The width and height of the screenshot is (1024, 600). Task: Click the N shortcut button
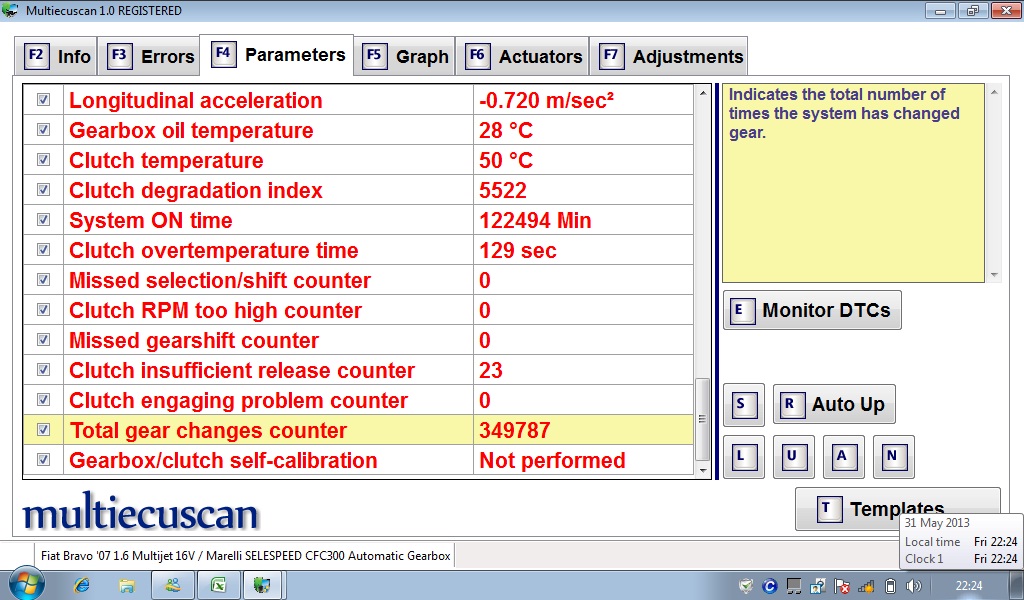pos(893,456)
